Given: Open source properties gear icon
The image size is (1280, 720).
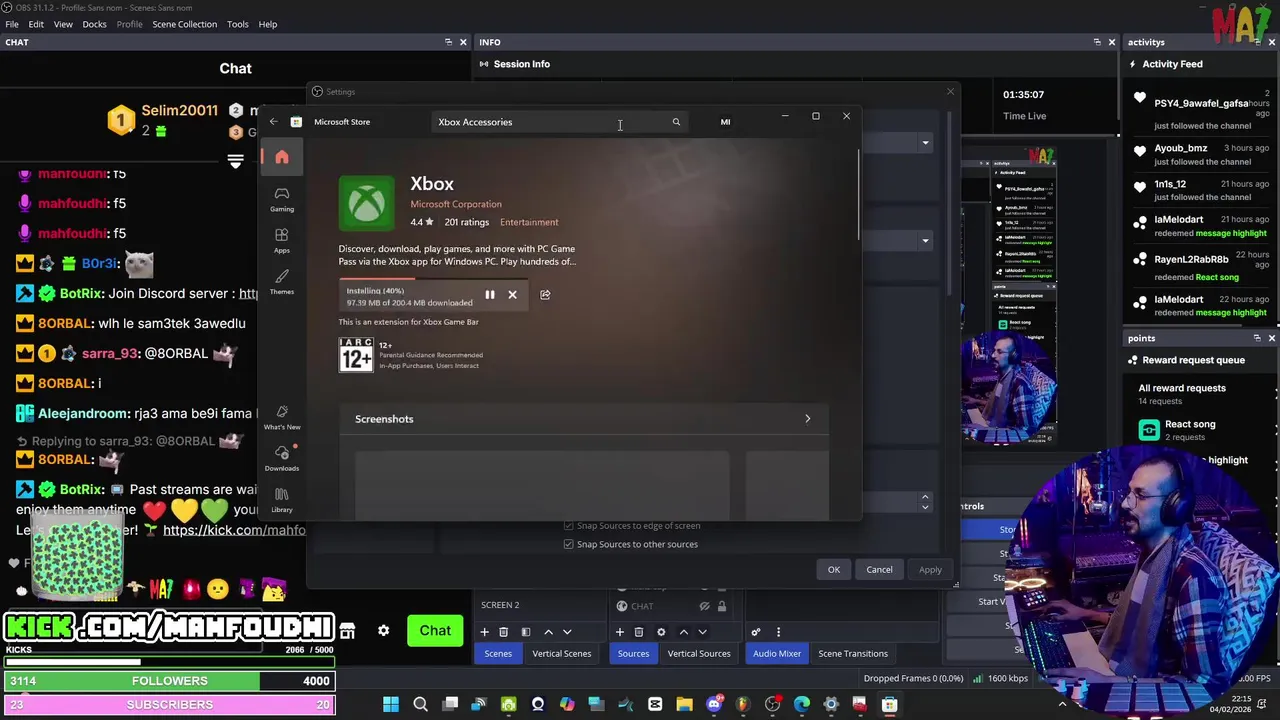Looking at the screenshot, I should tap(661, 632).
